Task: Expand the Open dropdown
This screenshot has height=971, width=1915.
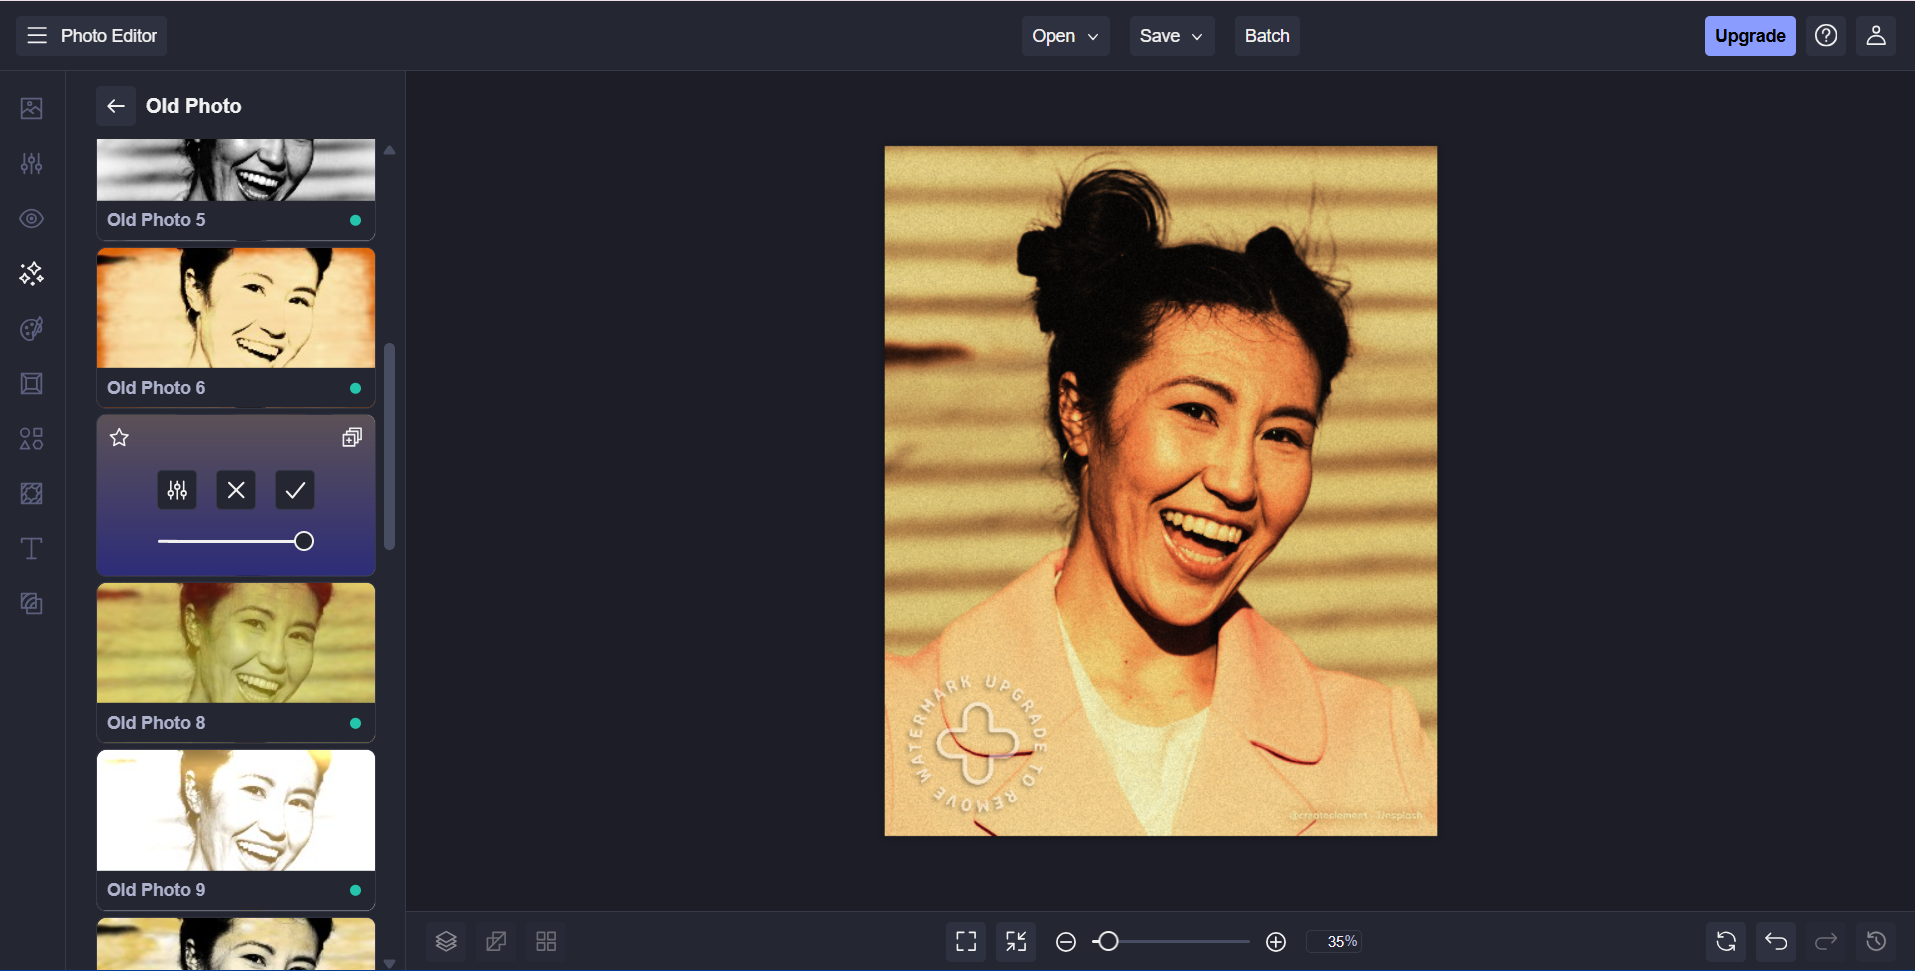Action: pyautogui.click(x=1064, y=35)
